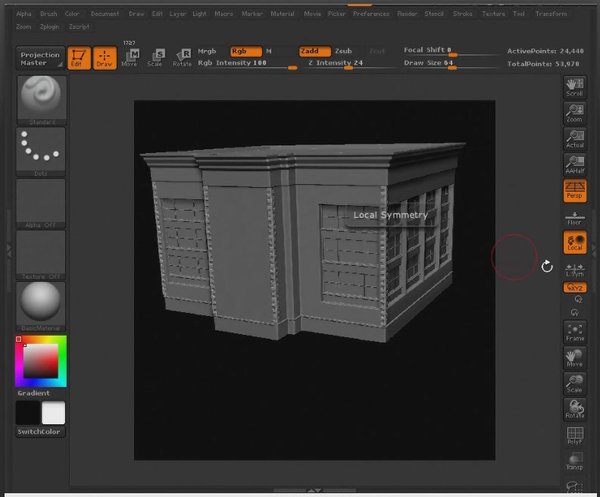Open the Dots stroke picker
The height and width of the screenshot is (497, 600).
tap(41, 150)
